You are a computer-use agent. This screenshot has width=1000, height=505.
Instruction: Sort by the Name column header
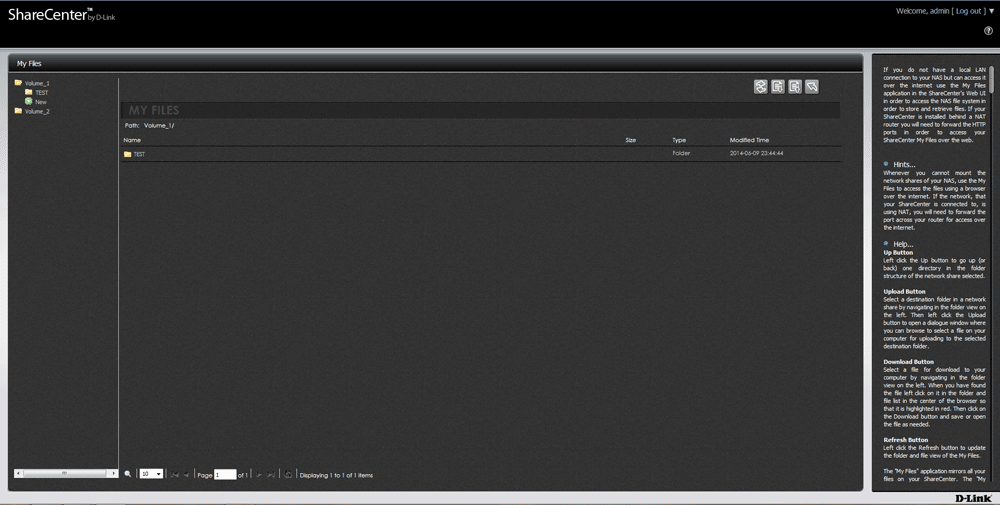(x=132, y=140)
